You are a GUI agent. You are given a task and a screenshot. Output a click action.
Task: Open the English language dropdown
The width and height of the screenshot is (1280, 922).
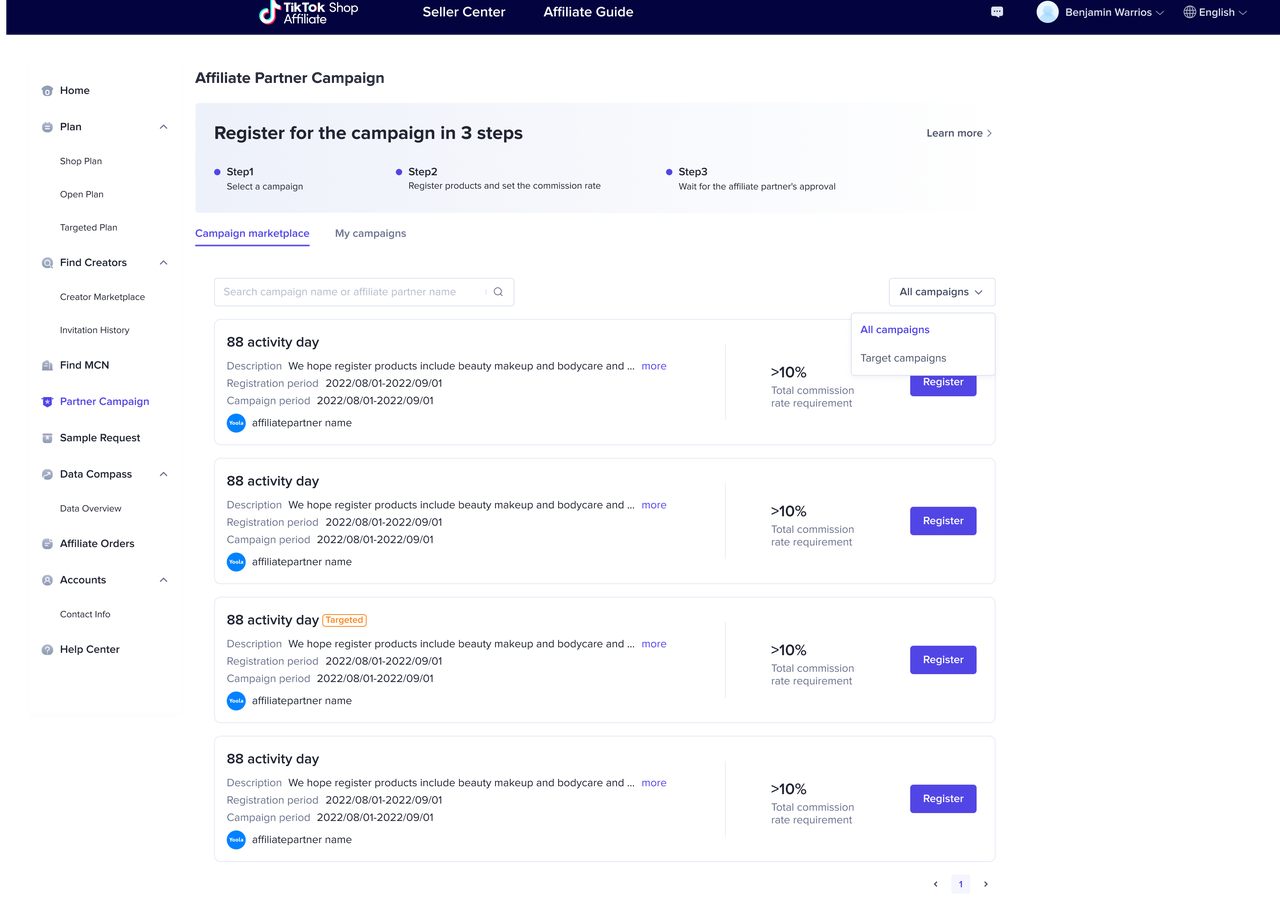click(1215, 13)
